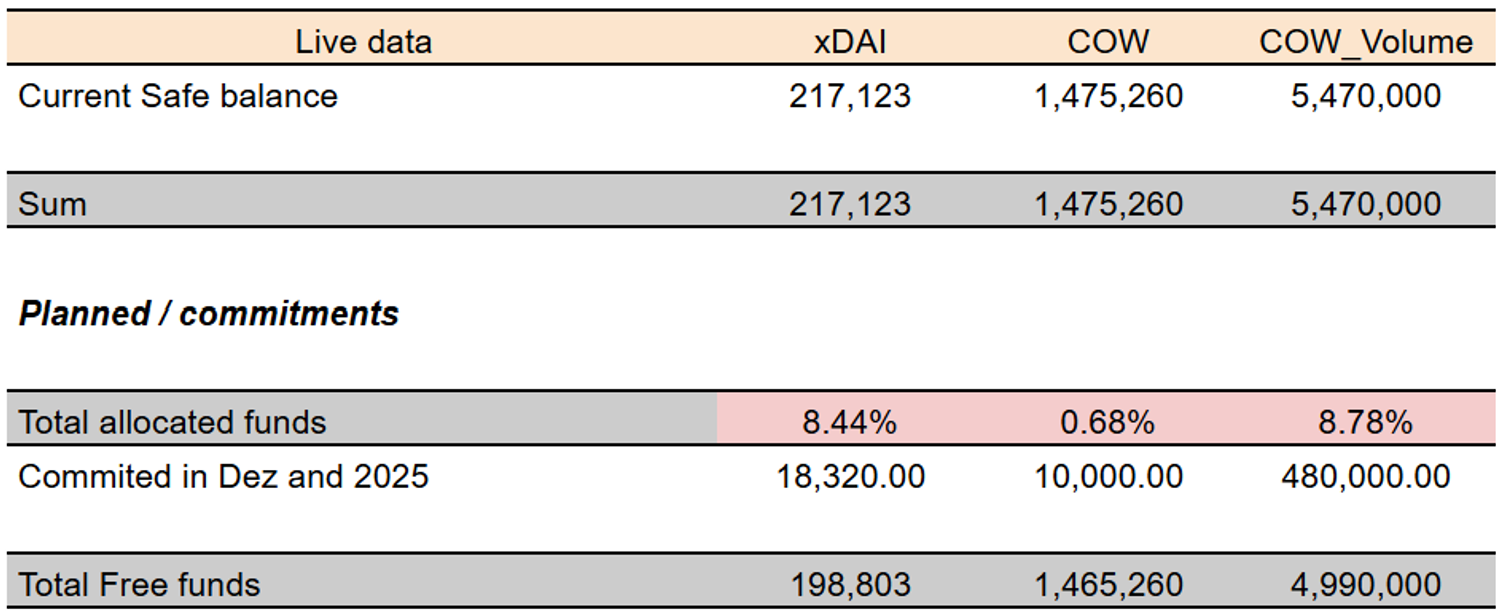This screenshot has height=615, width=1500.
Task: Click the 18,320.00 committed xDAI value
Action: point(850,476)
